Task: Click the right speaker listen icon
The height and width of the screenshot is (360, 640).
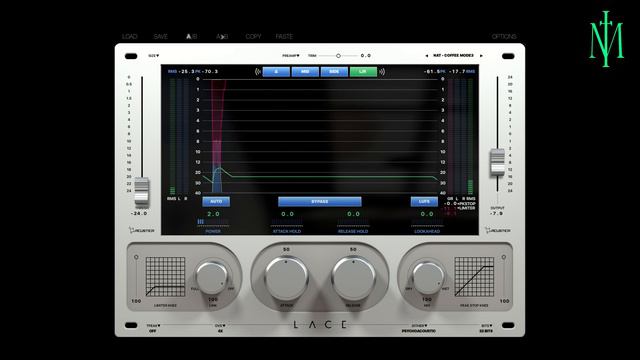Action: 382,72
